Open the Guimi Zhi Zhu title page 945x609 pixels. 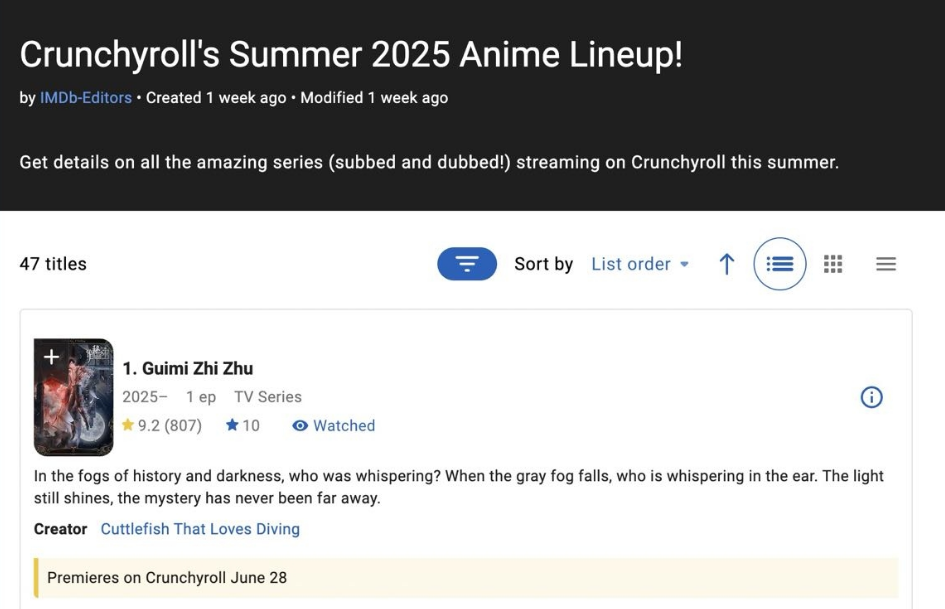pyautogui.click(x=188, y=368)
